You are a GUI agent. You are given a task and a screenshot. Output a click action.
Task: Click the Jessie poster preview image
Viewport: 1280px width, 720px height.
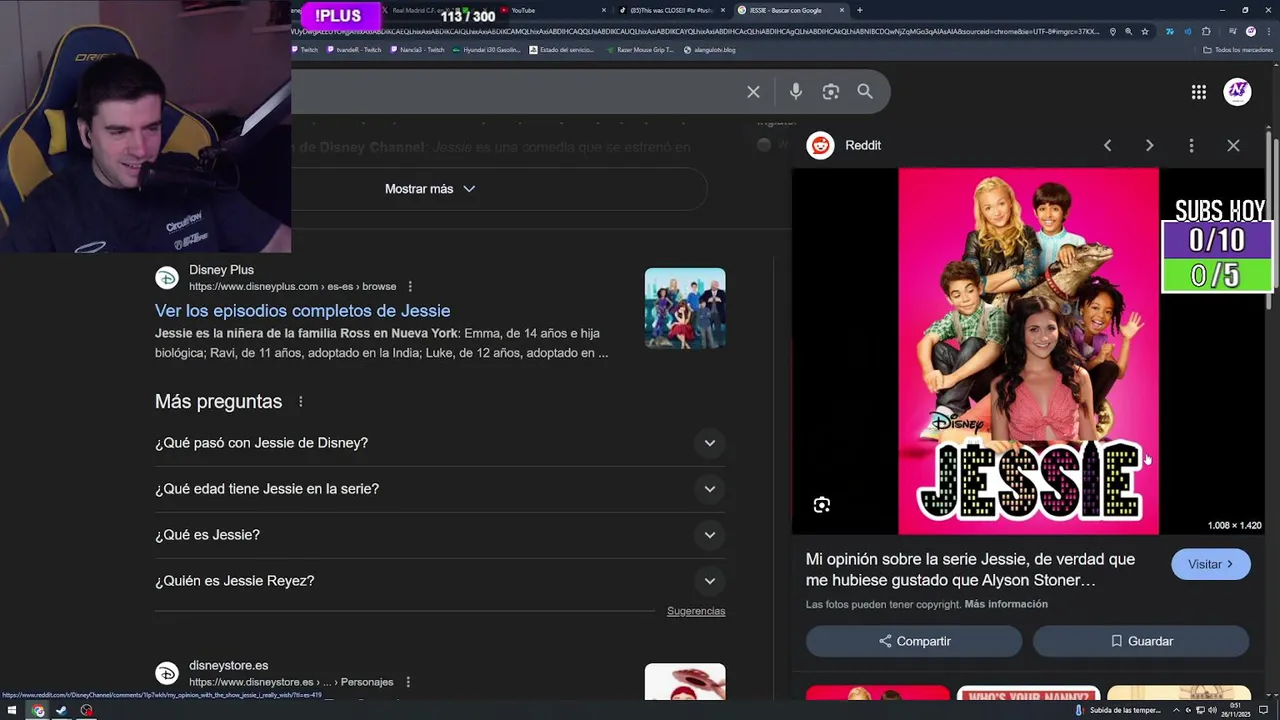click(1028, 351)
